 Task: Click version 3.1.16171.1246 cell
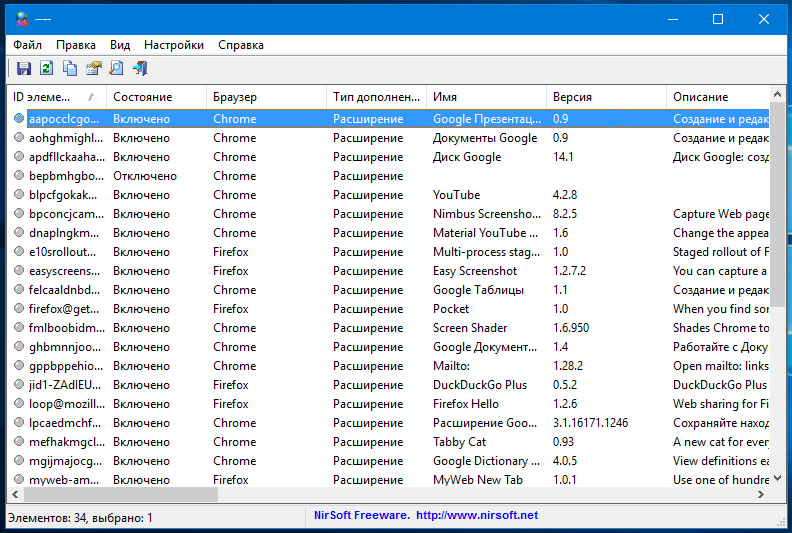tap(590, 423)
